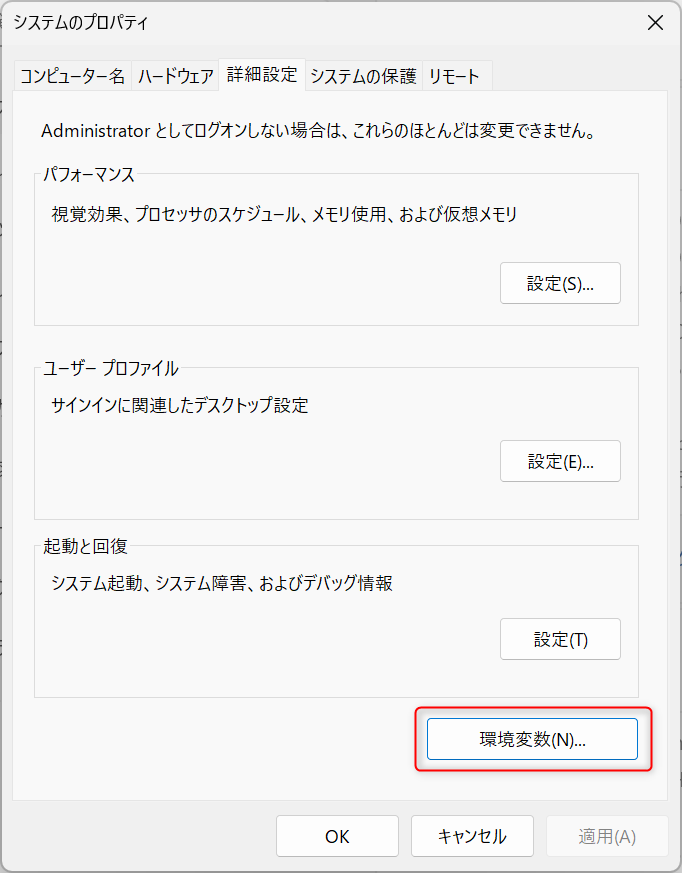
Task: Confirm changes with the OK button
Action: (337, 836)
